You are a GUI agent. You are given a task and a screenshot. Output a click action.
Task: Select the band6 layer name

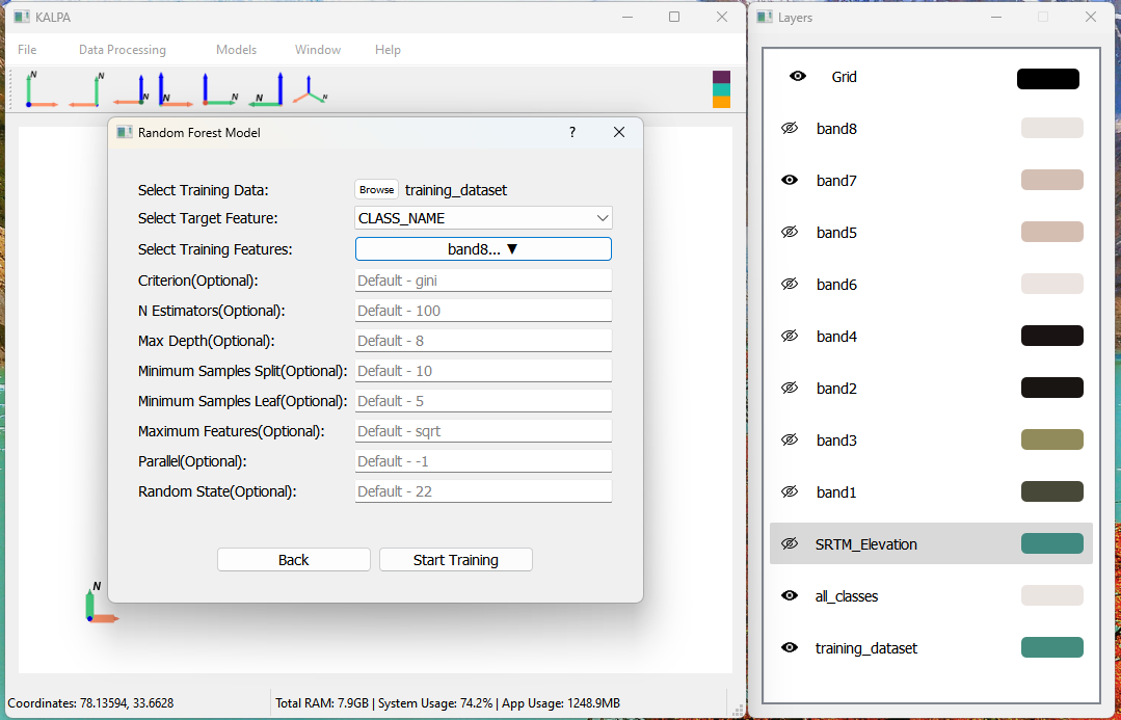pyautogui.click(x=836, y=285)
